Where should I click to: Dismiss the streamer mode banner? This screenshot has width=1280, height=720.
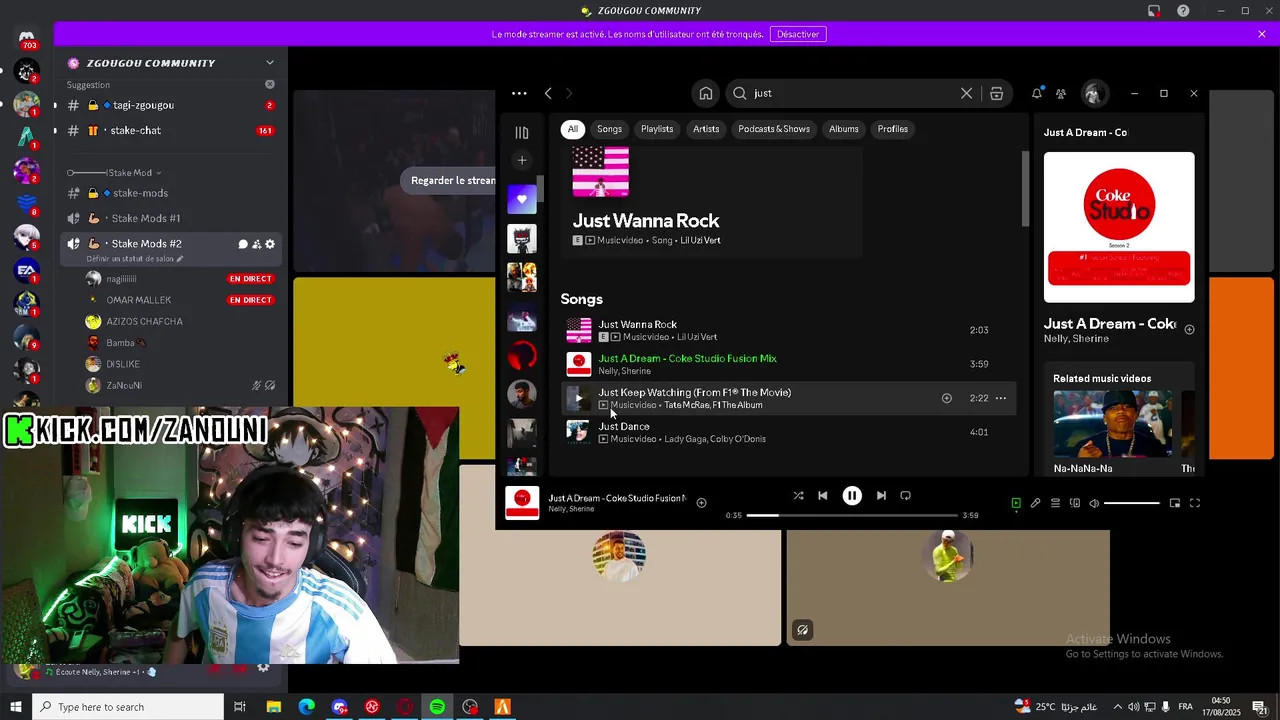1262,34
